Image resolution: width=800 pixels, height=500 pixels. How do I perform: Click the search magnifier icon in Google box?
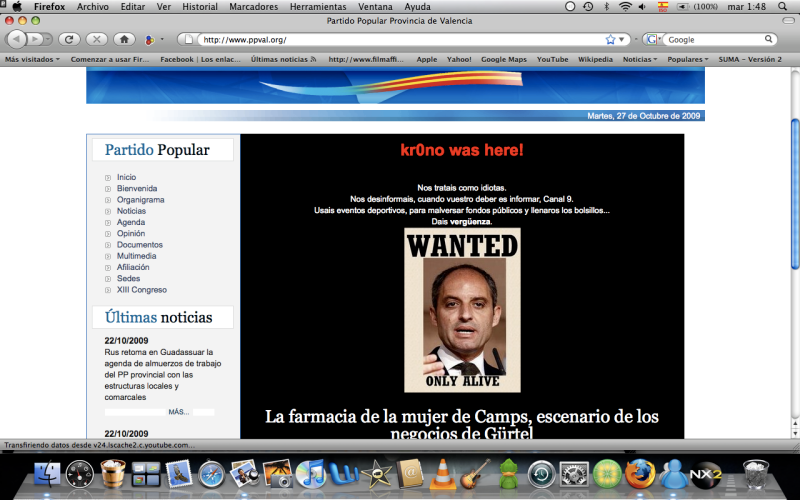tap(769, 40)
